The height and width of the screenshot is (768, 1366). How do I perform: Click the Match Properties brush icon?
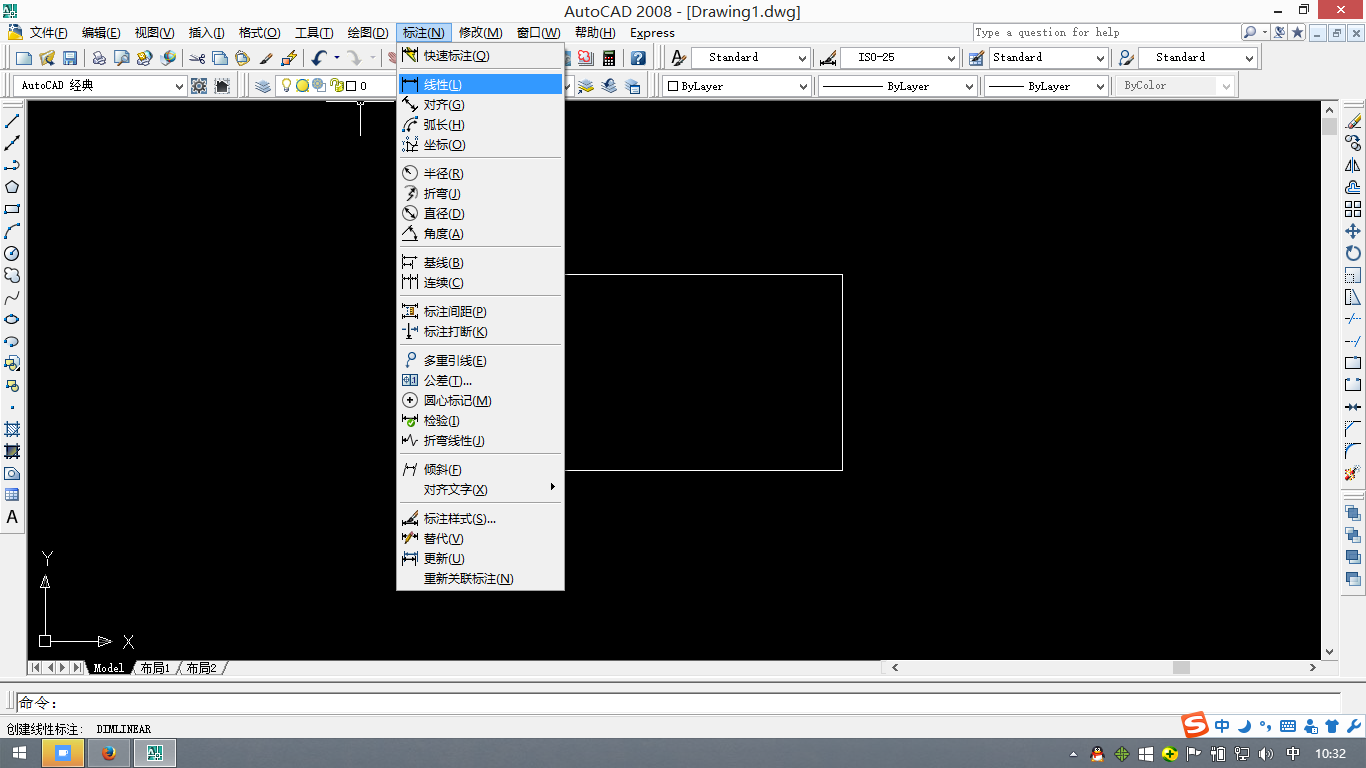click(266, 58)
